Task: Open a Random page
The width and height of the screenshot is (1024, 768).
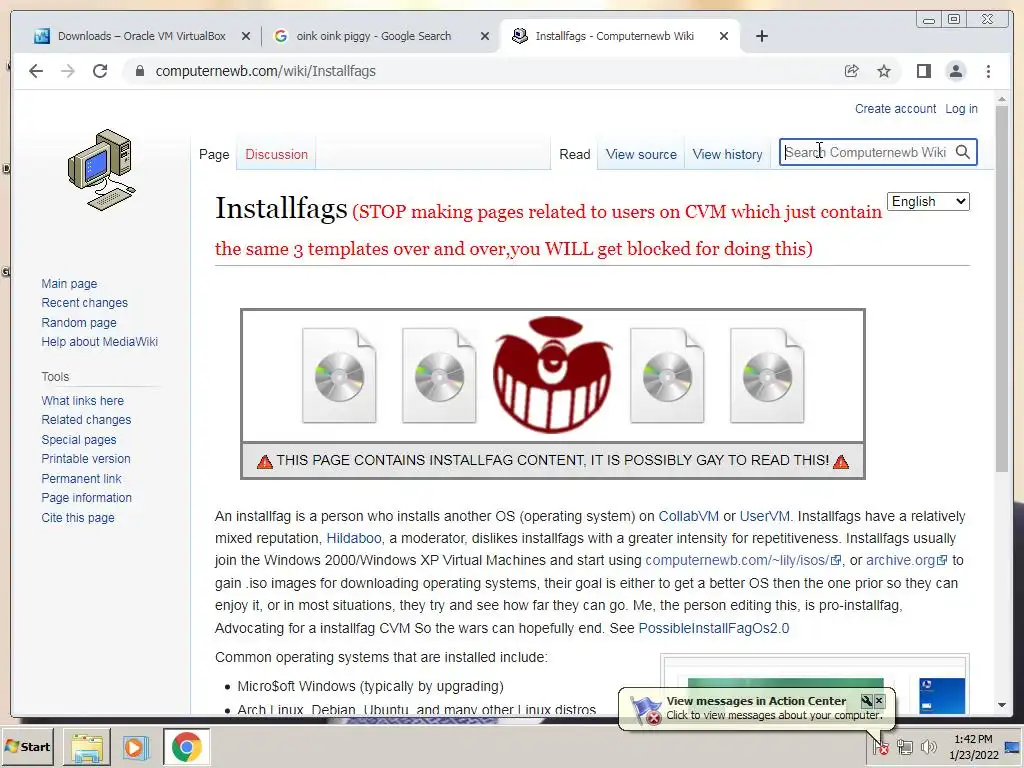Action: 79,323
